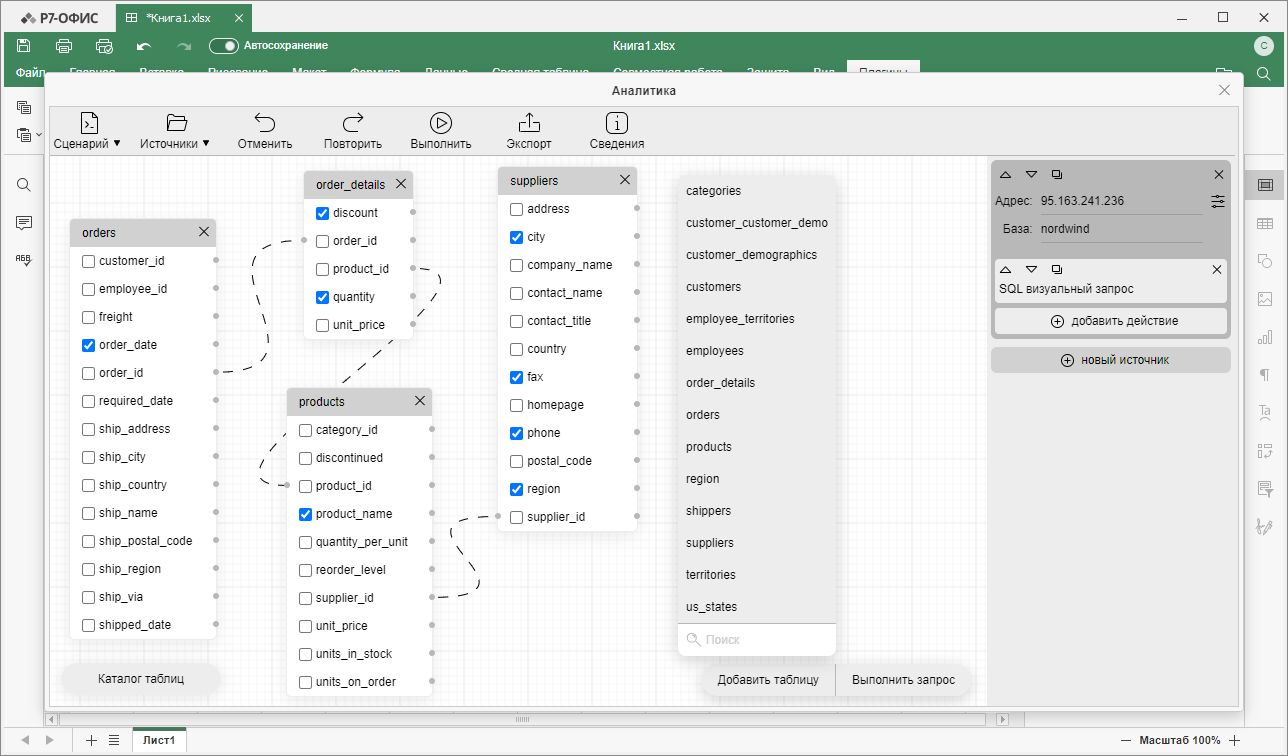Click the Выполнить запрос button
Image resolution: width=1288 pixels, height=756 pixels.
coord(903,680)
